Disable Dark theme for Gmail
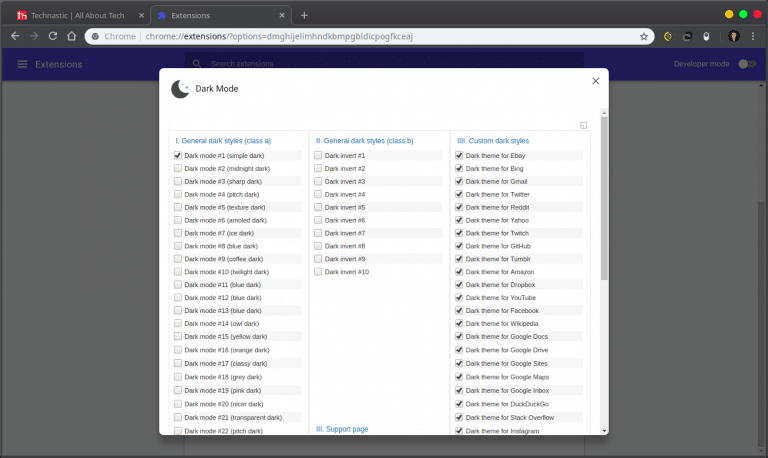Viewport: 768px width, 458px height. click(x=459, y=181)
